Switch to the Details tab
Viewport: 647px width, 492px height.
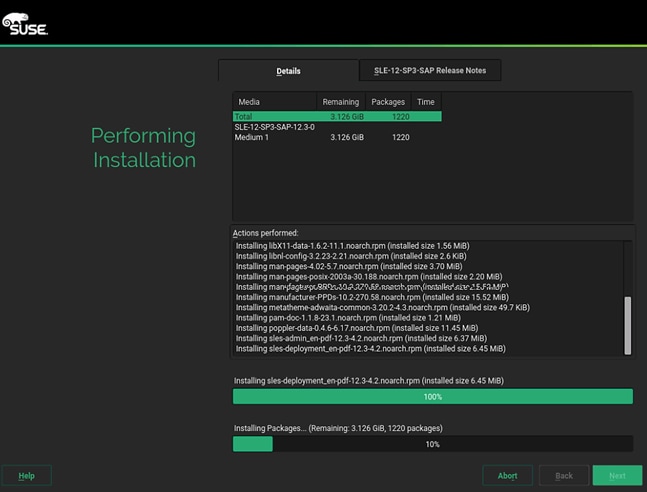tap(288, 71)
